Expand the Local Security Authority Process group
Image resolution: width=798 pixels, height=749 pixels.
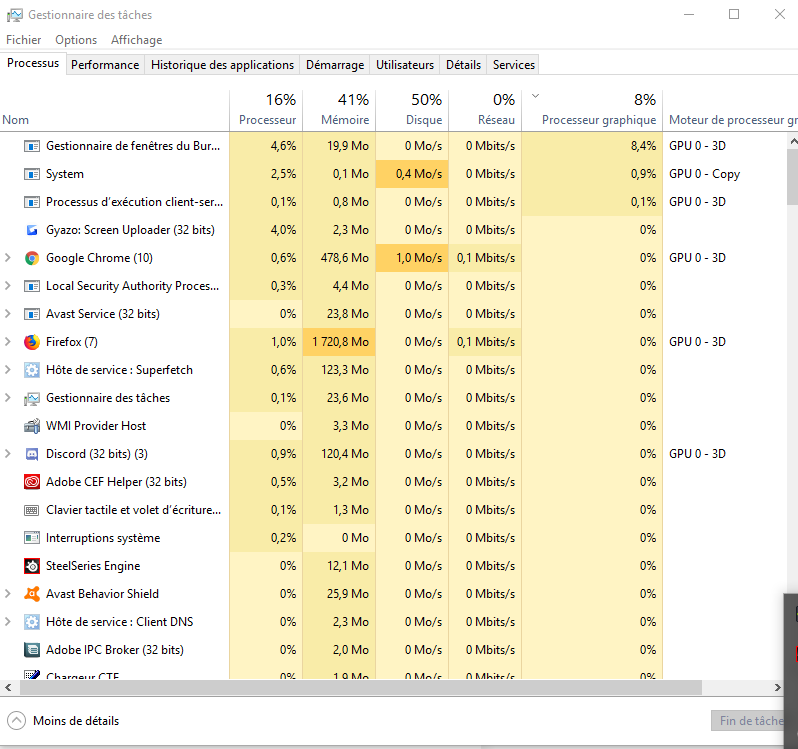coord(8,286)
